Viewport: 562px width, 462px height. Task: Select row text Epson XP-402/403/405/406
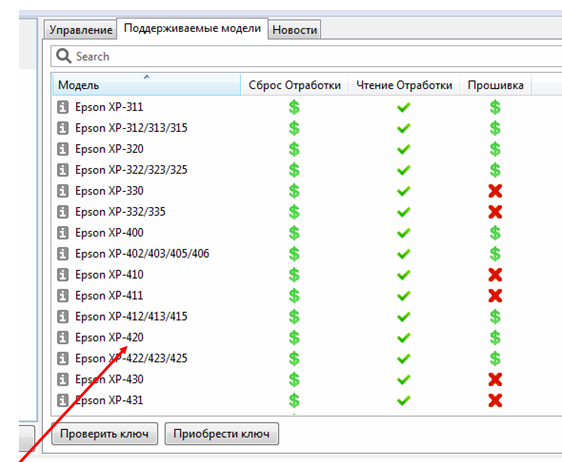[x=142, y=254]
